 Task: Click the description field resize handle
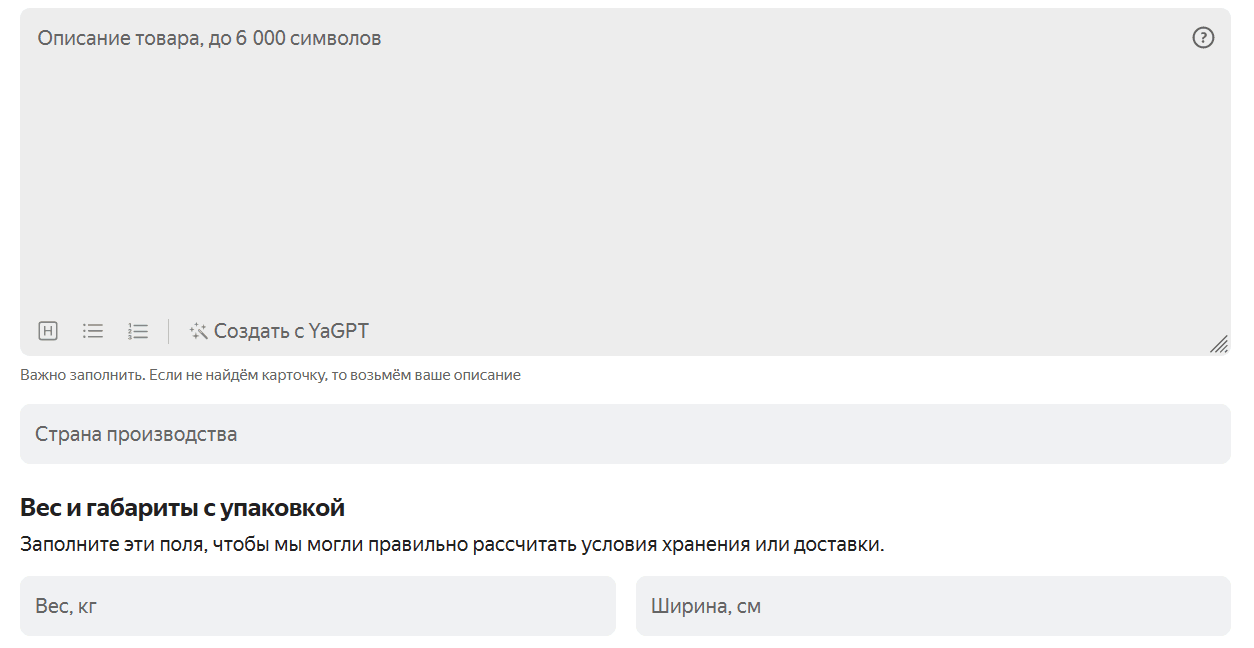(x=1218, y=344)
